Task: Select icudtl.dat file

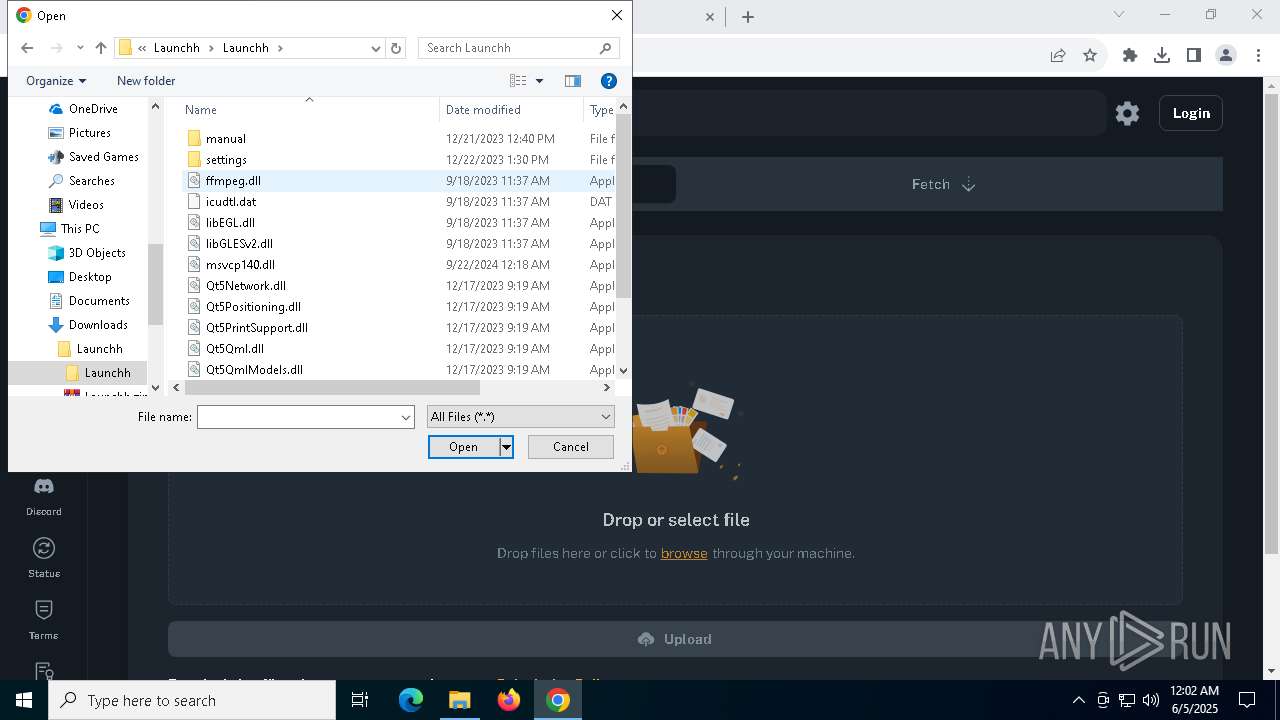Action: 231,202
